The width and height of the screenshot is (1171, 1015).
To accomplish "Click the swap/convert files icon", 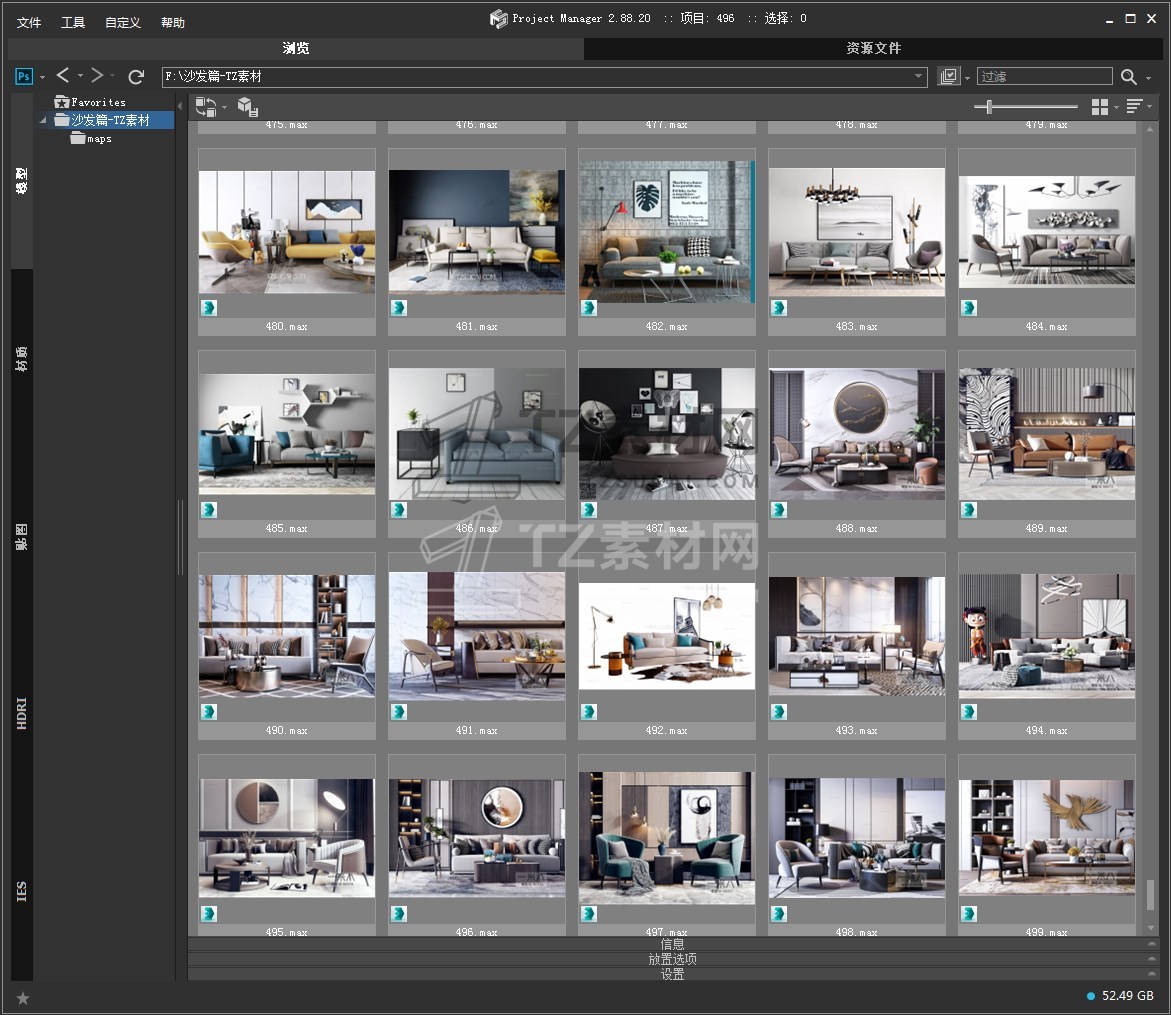I will click(205, 106).
